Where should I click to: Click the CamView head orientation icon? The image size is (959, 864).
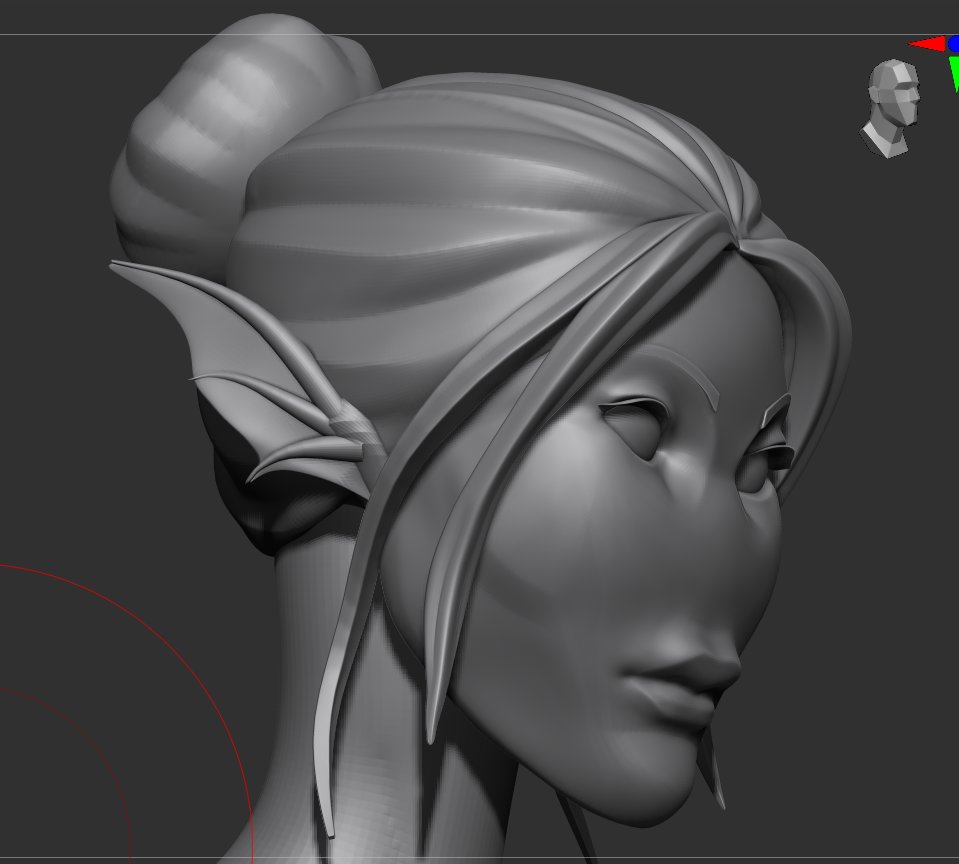(891, 108)
